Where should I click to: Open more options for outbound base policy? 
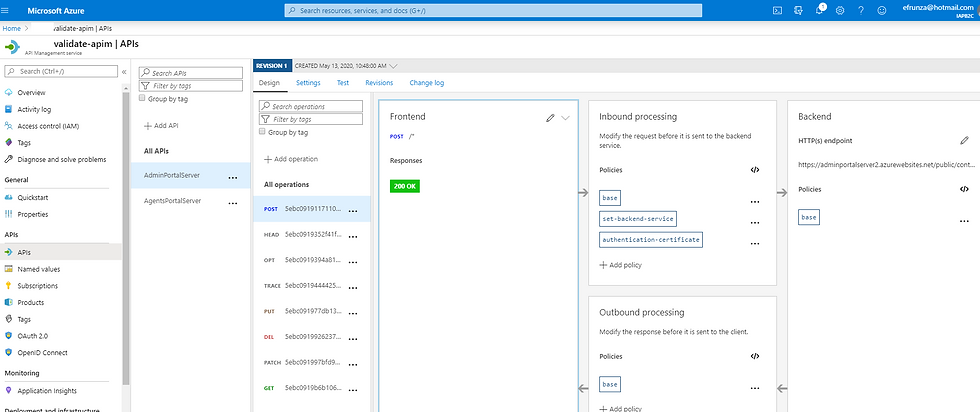point(754,388)
